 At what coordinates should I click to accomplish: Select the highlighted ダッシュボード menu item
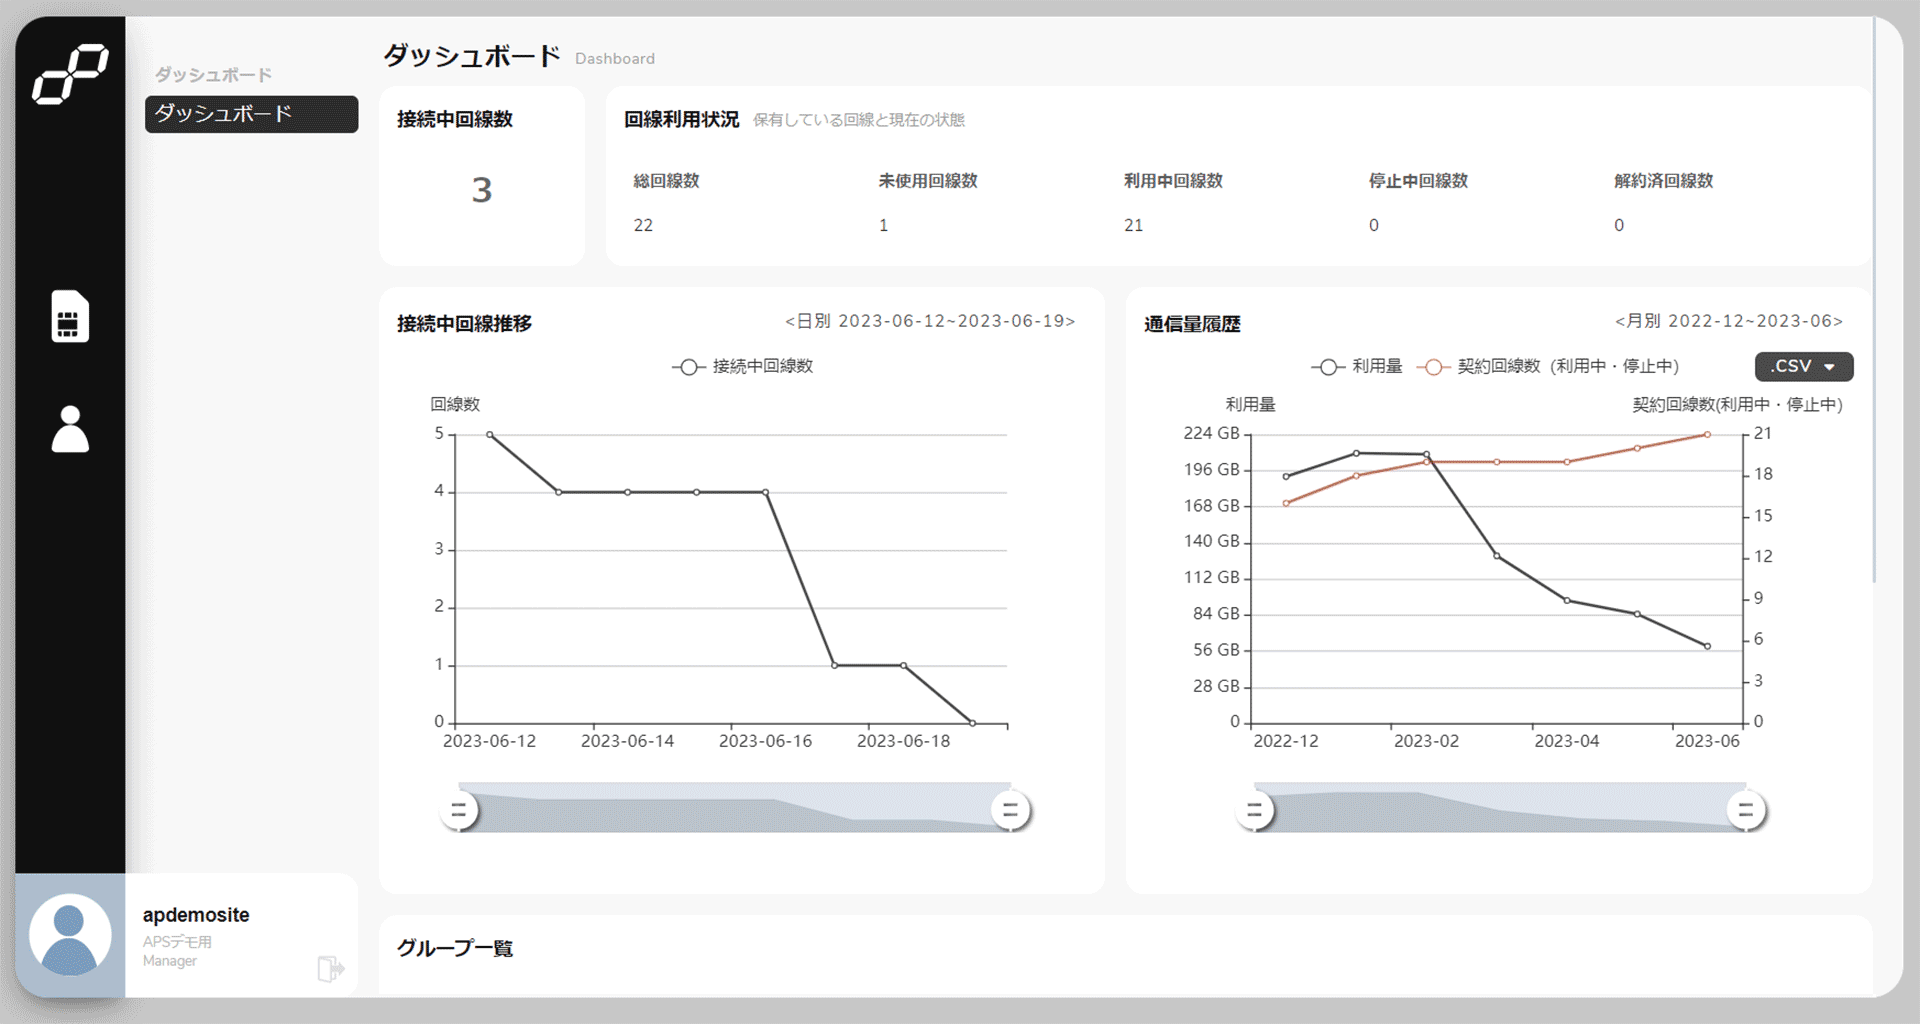(x=251, y=114)
